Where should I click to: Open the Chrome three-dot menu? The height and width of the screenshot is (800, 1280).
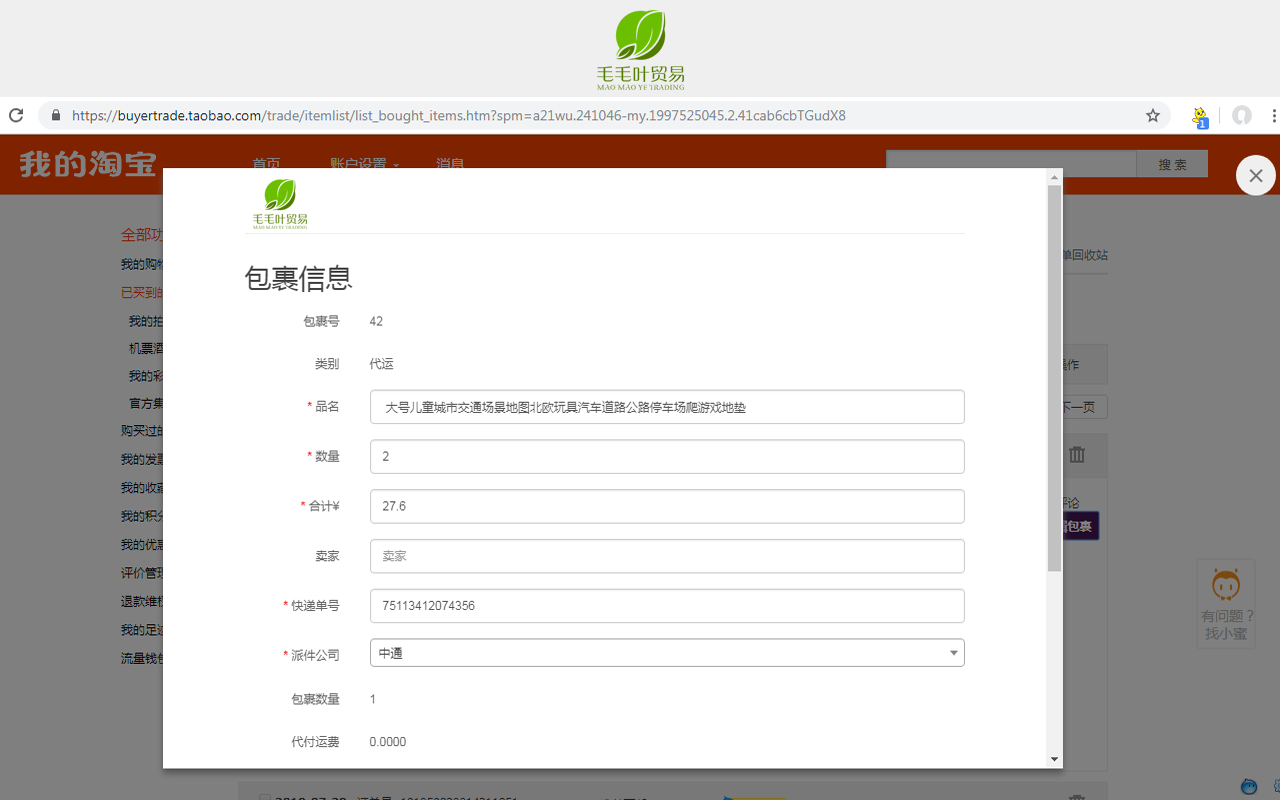tap(1272, 116)
